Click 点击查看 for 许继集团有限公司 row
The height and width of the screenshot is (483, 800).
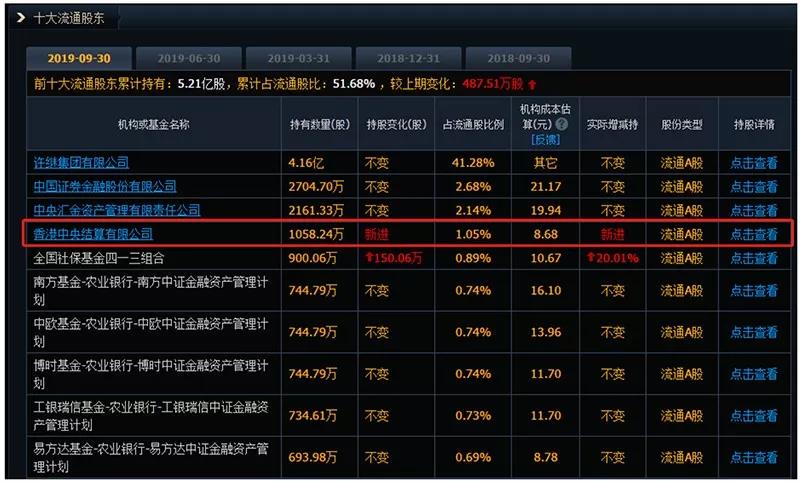click(753, 162)
